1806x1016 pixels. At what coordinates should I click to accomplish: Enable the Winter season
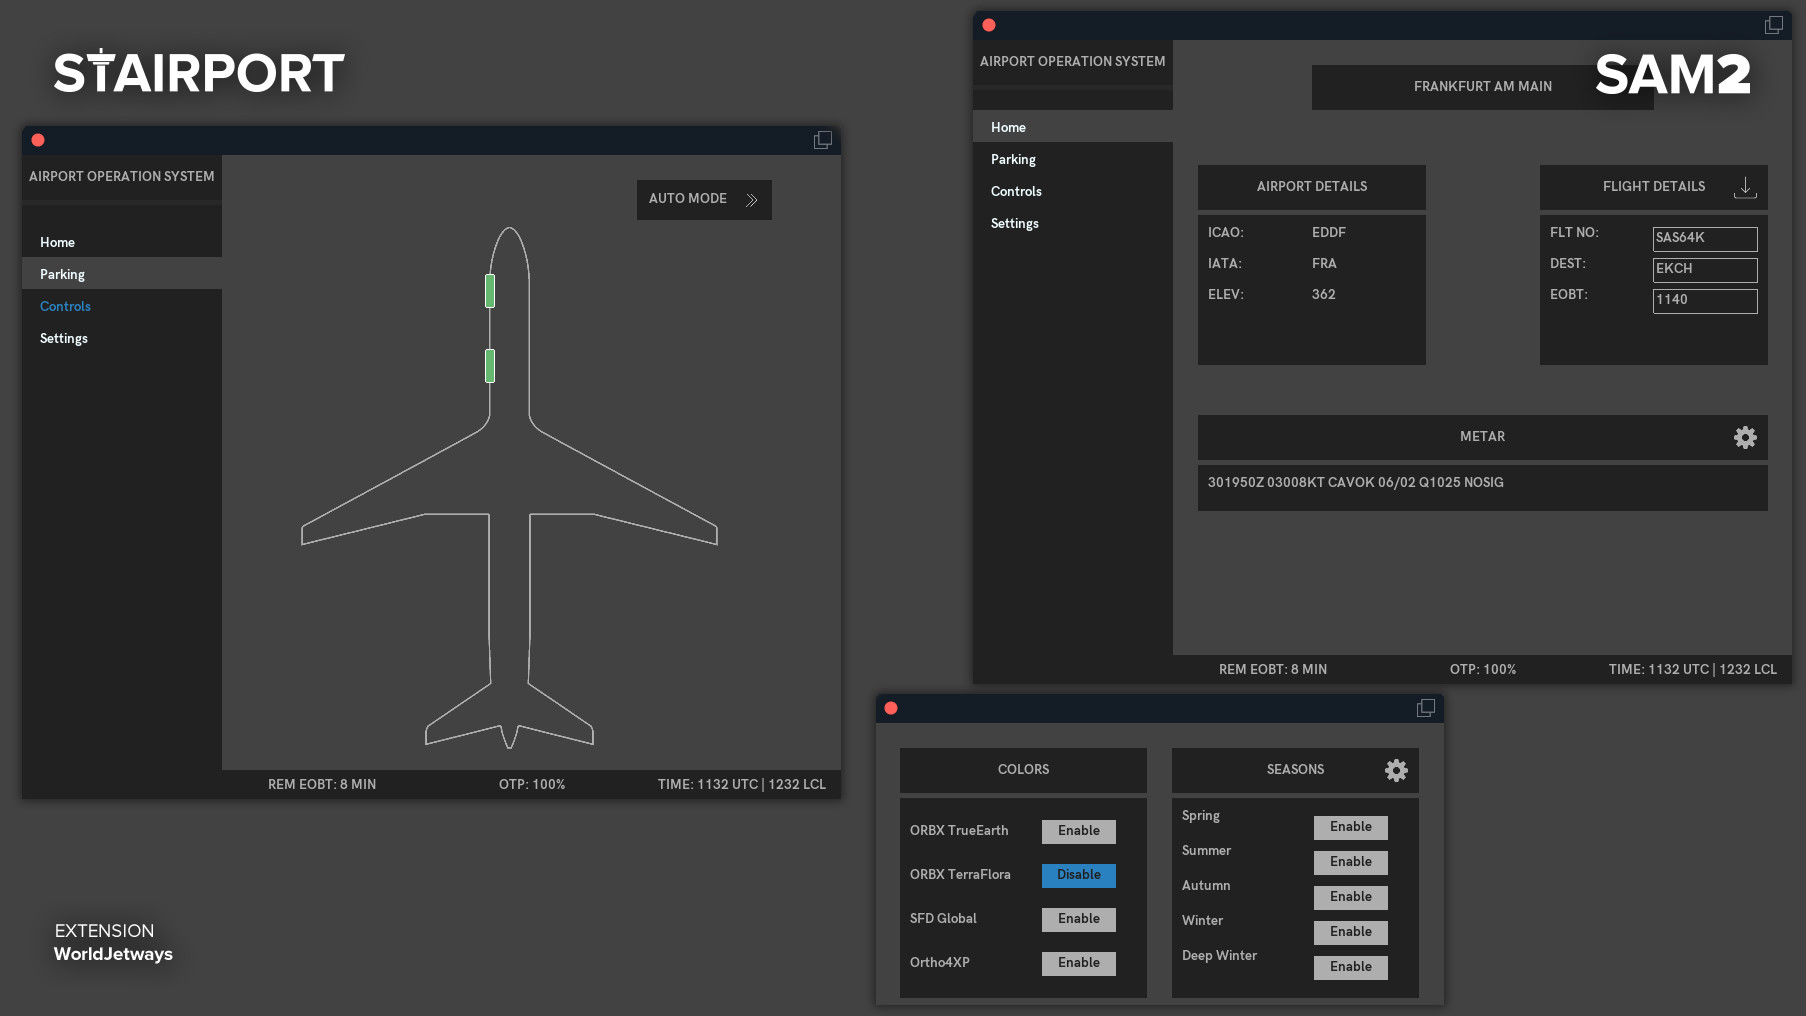click(1350, 932)
